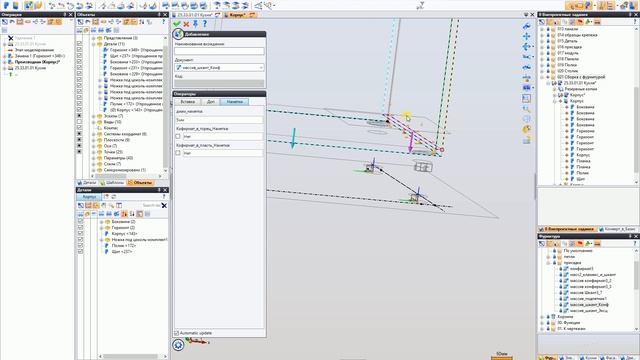Select Резервные копии in the right tree
The height and width of the screenshot is (360, 640).
click(x=580, y=89)
